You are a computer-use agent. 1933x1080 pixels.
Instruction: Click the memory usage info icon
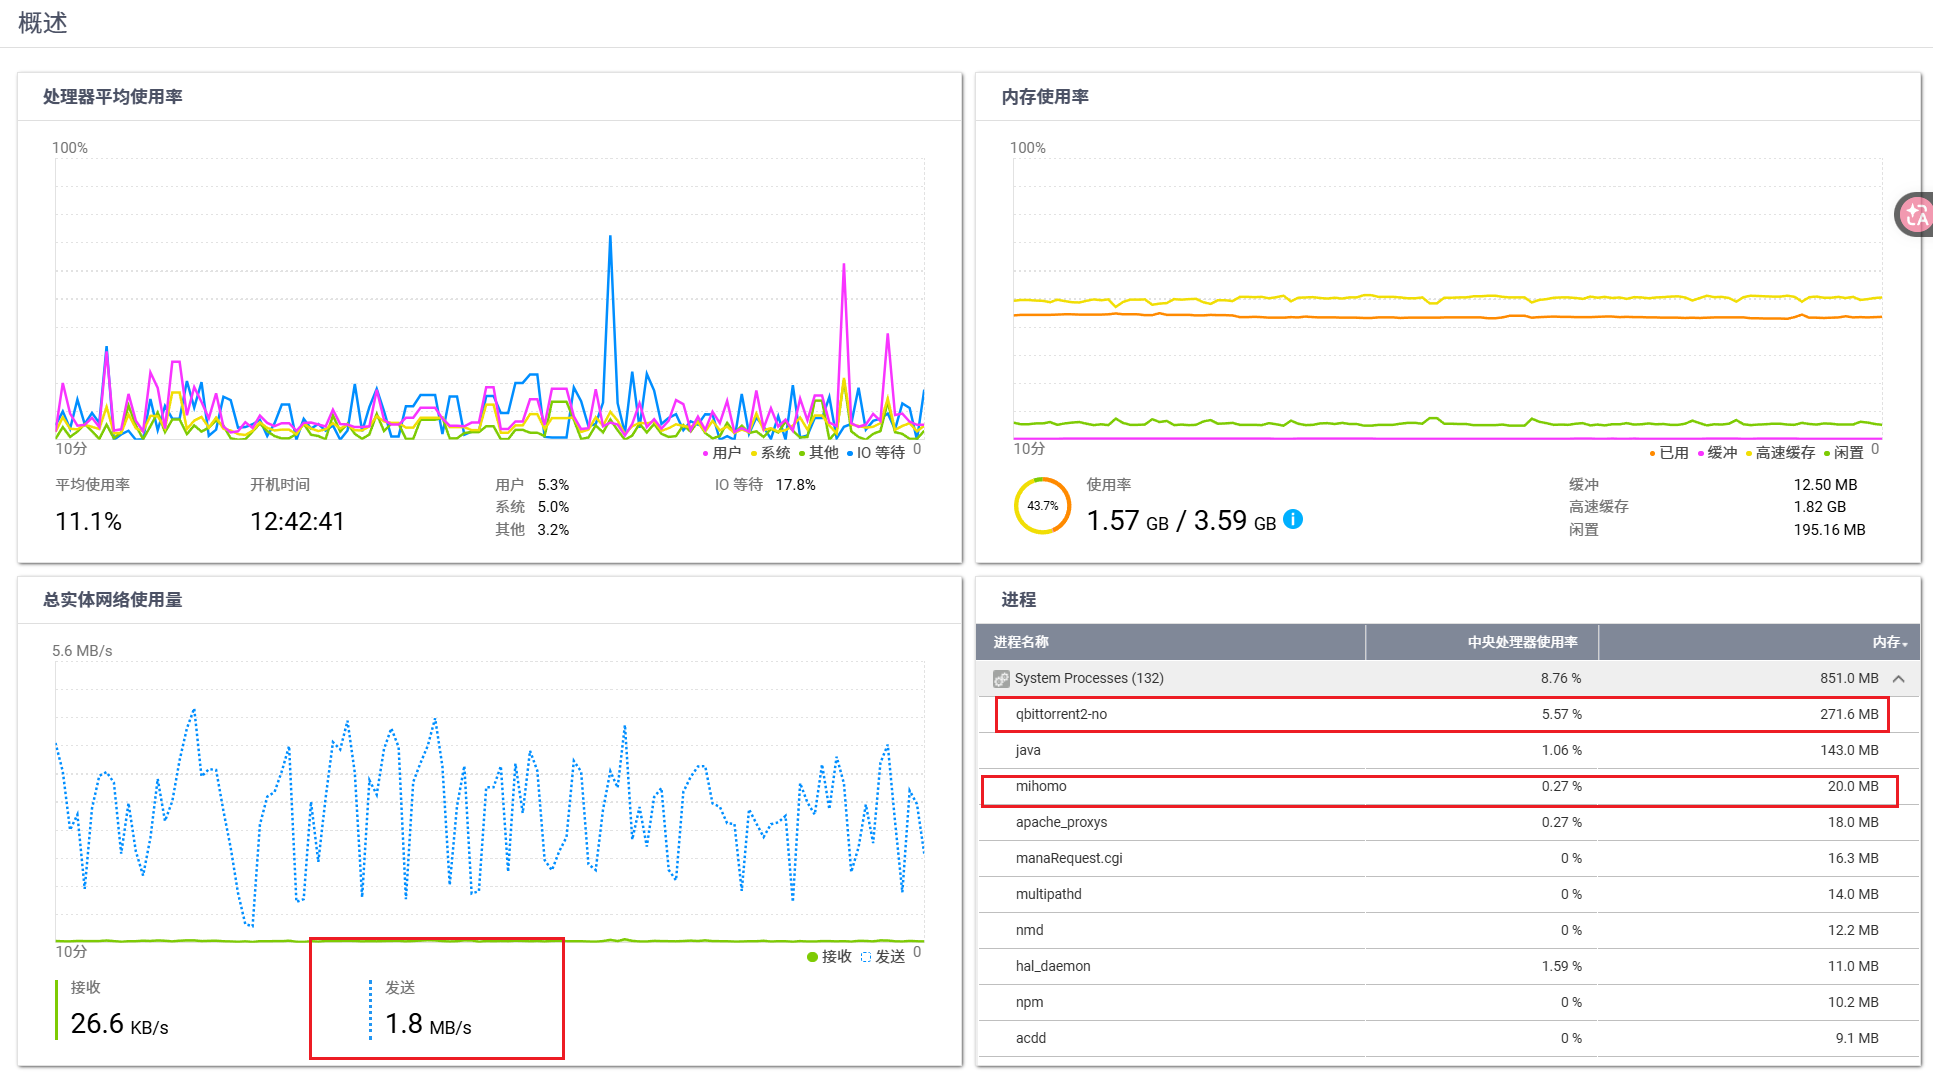[x=1293, y=519]
